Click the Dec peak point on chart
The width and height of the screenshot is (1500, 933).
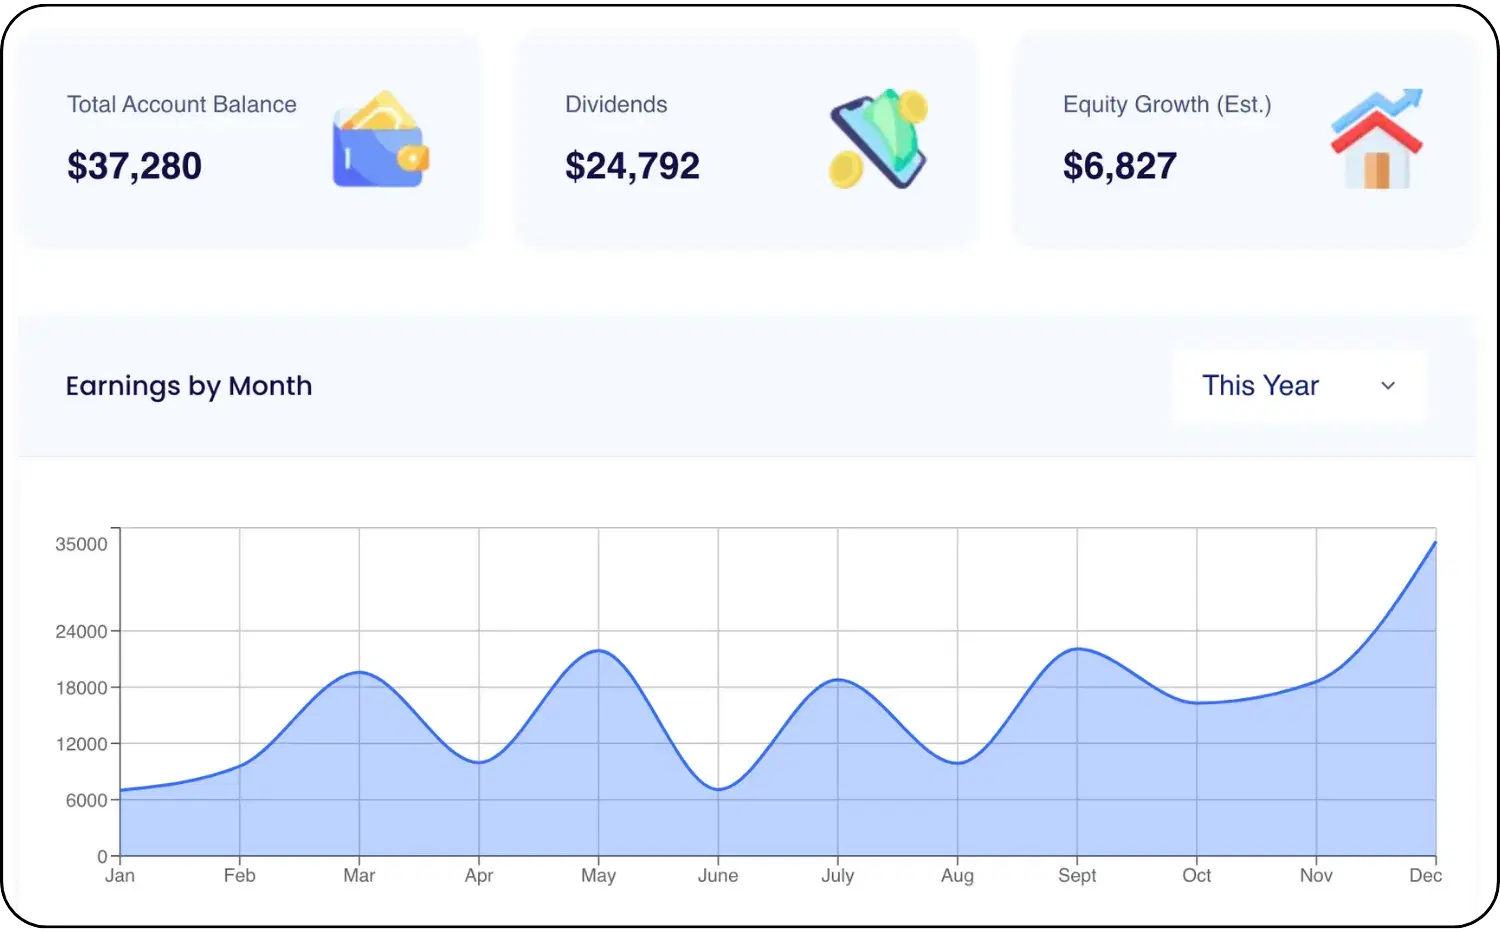pos(1435,543)
